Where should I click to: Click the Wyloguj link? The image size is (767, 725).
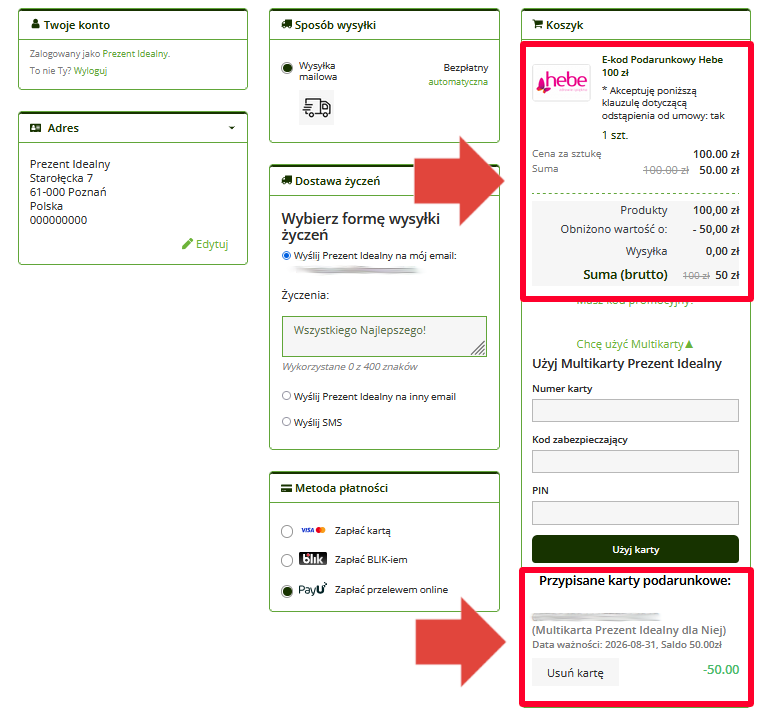(90, 71)
